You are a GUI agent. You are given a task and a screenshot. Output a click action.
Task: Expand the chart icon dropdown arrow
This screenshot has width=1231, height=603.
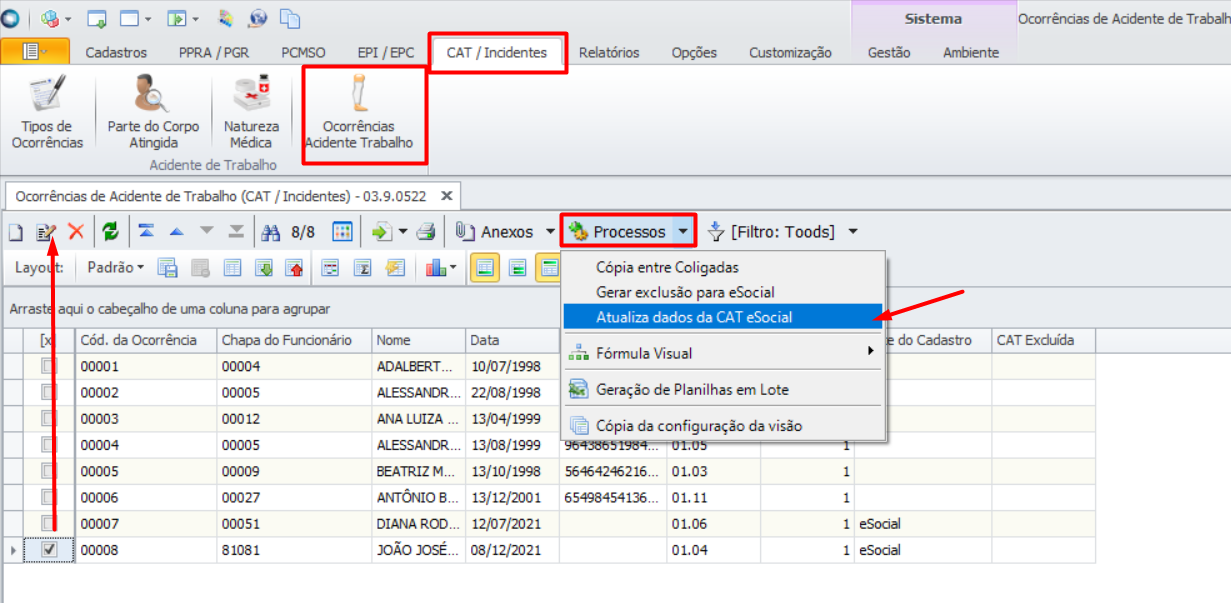(x=453, y=268)
